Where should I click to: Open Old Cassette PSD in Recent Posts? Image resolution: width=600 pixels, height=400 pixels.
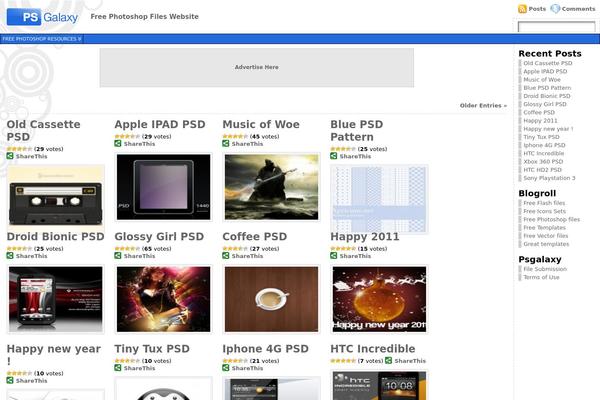point(548,63)
